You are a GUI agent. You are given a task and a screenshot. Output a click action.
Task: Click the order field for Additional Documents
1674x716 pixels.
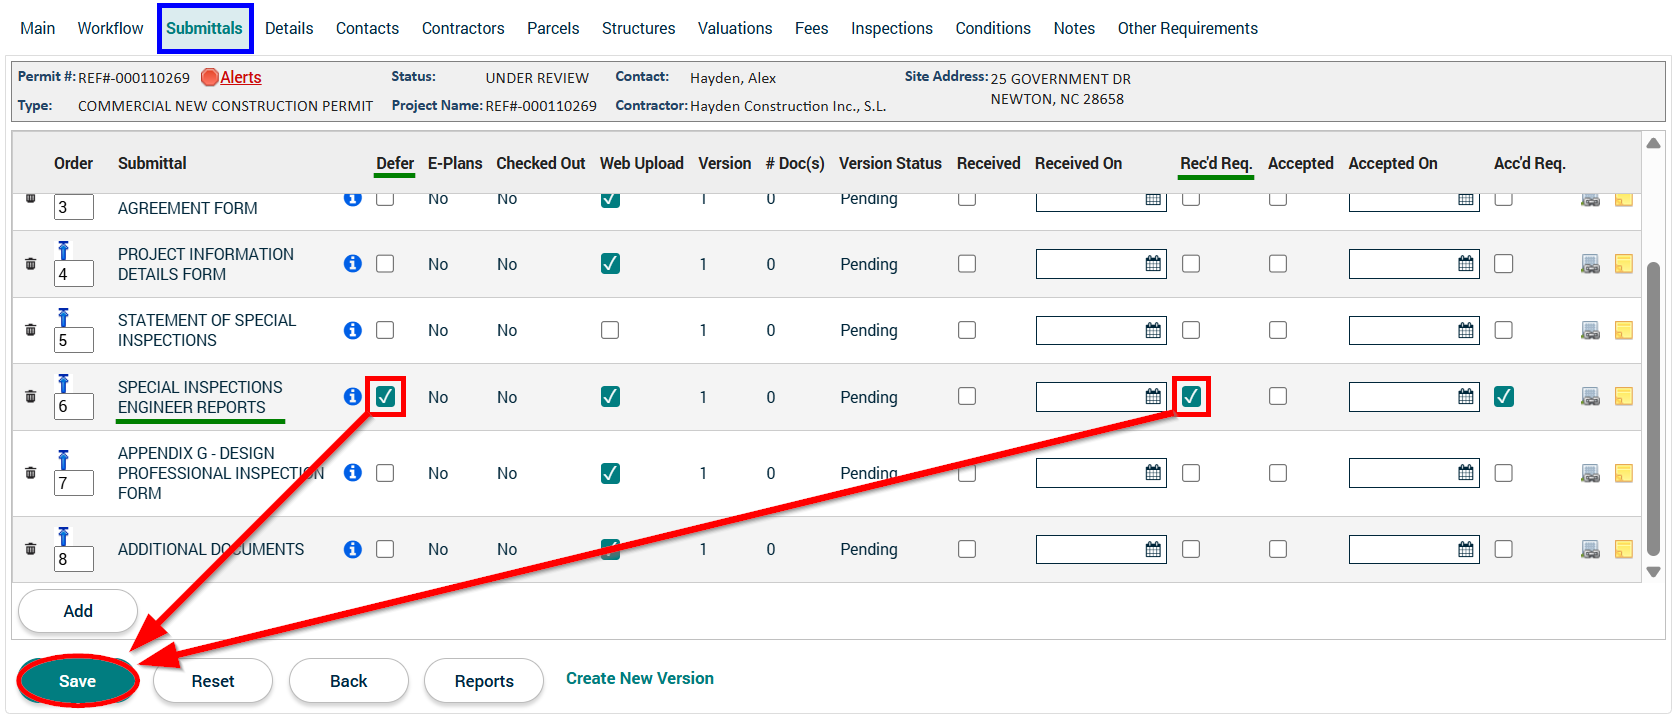(73, 559)
